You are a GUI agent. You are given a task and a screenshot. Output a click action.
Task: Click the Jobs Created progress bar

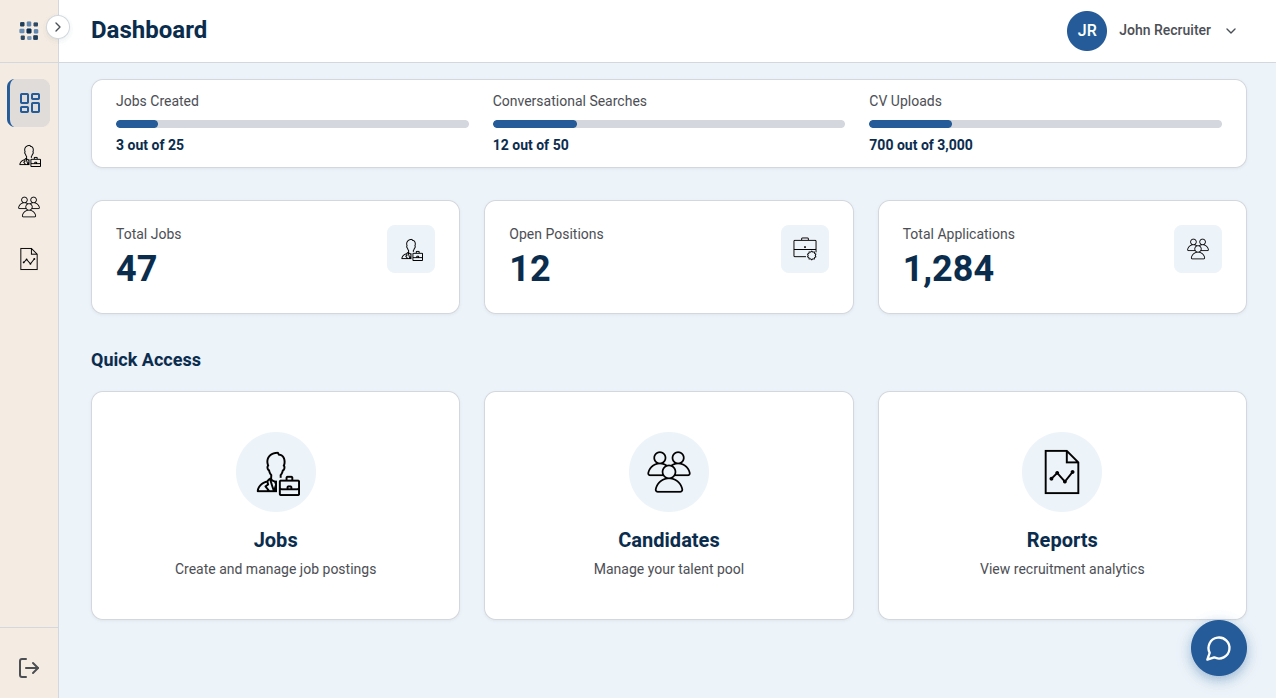coord(292,124)
